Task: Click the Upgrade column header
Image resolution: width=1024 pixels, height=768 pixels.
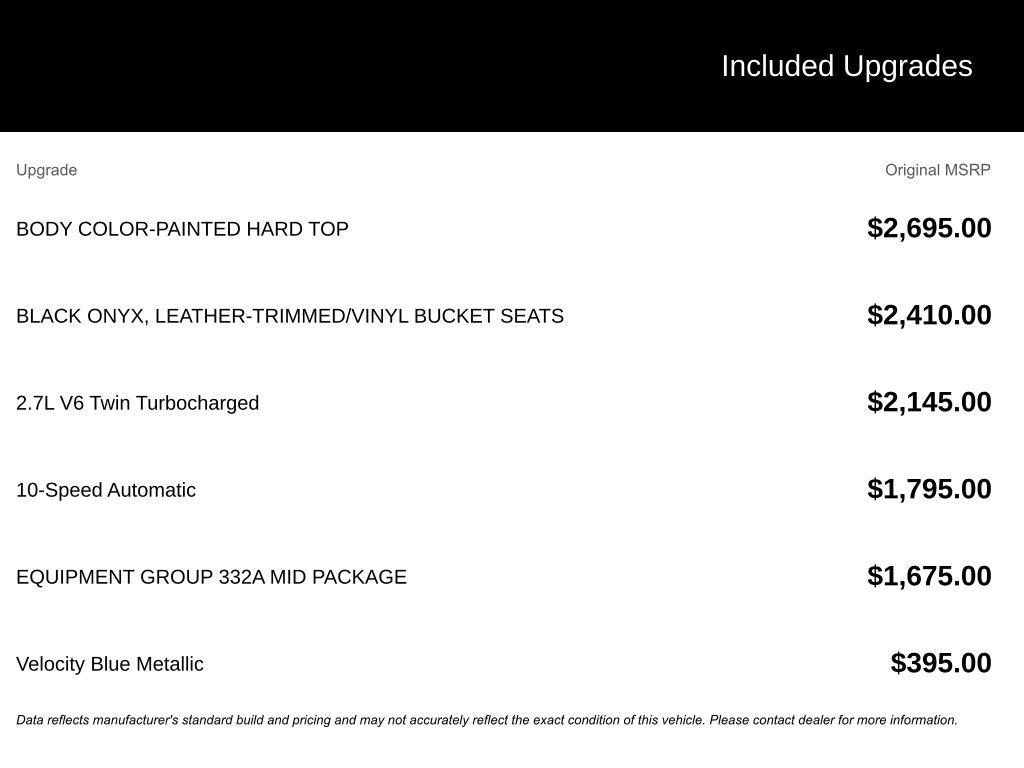Action: (x=46, y=170)
